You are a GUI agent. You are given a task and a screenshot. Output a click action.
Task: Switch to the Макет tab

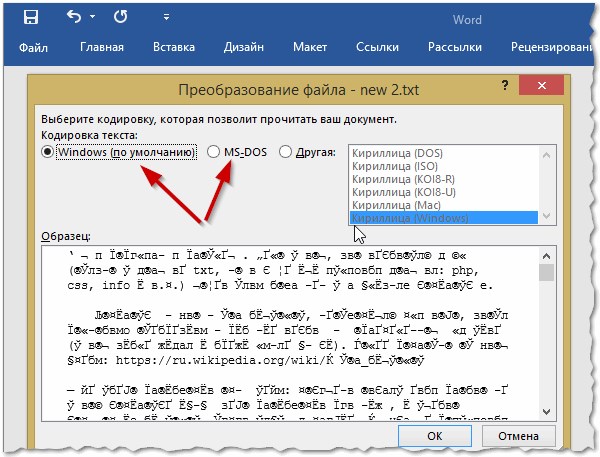[310, 47]
